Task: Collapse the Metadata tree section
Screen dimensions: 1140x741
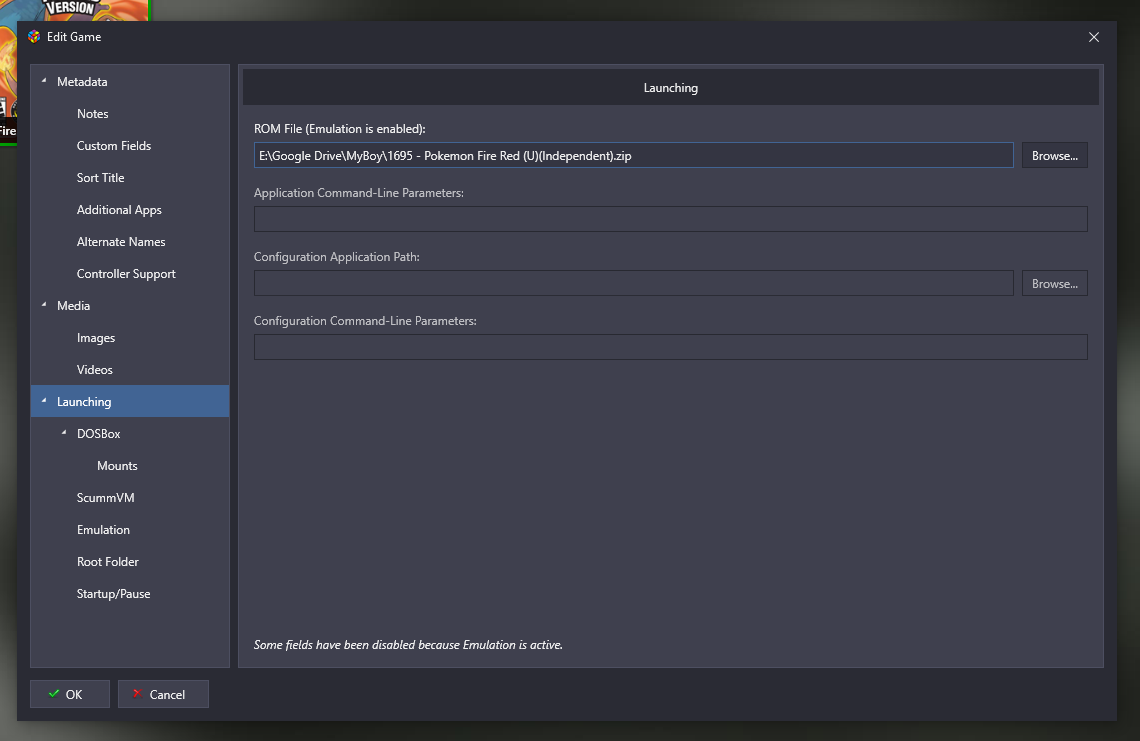Action: click(44, 81)
